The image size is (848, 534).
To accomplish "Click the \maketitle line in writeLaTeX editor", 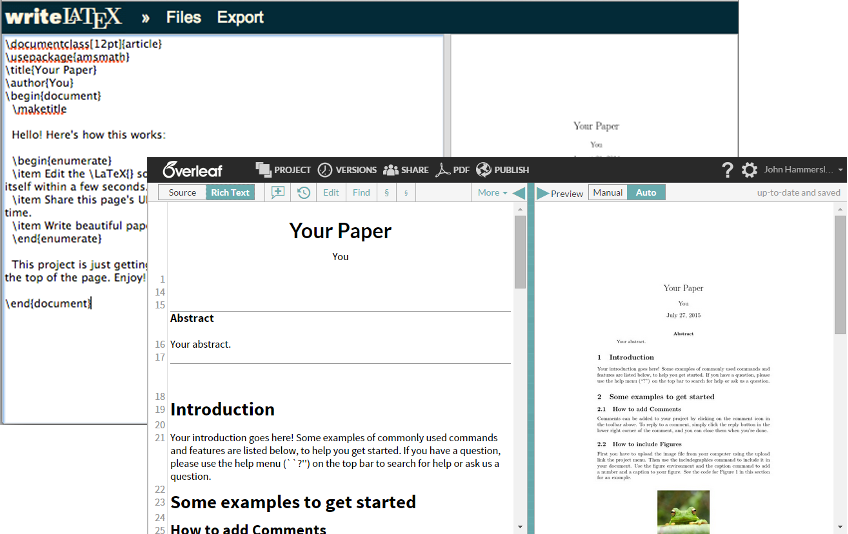I will pos(39,109).
